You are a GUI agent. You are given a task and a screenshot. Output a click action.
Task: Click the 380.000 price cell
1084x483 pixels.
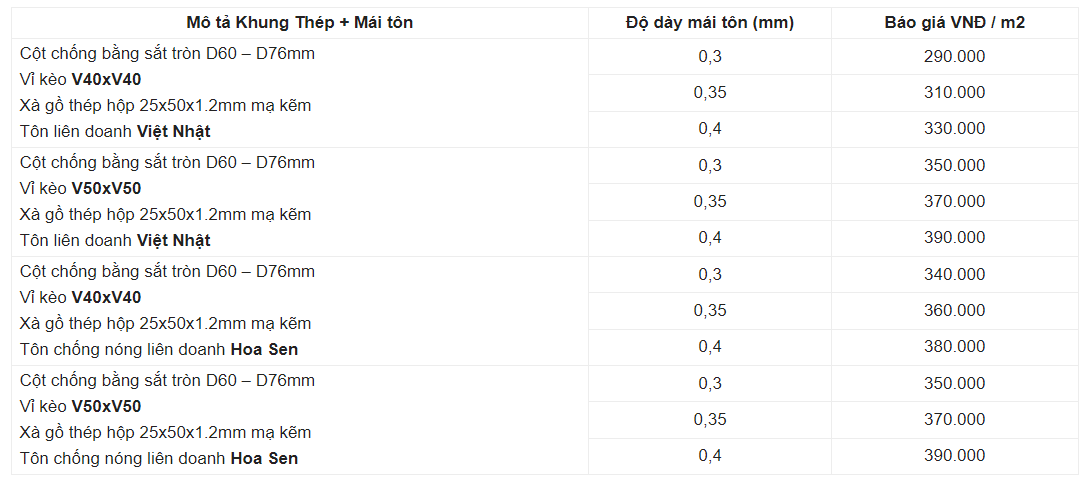click(x=954, y=346)
